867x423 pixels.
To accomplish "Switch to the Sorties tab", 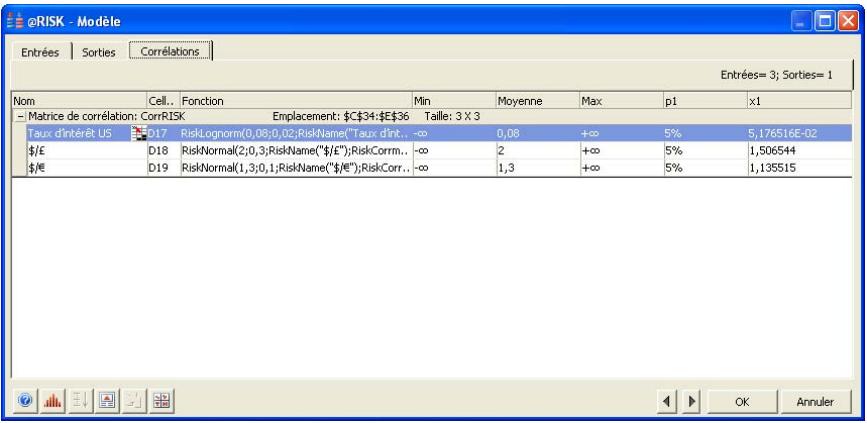I will 100,50.
